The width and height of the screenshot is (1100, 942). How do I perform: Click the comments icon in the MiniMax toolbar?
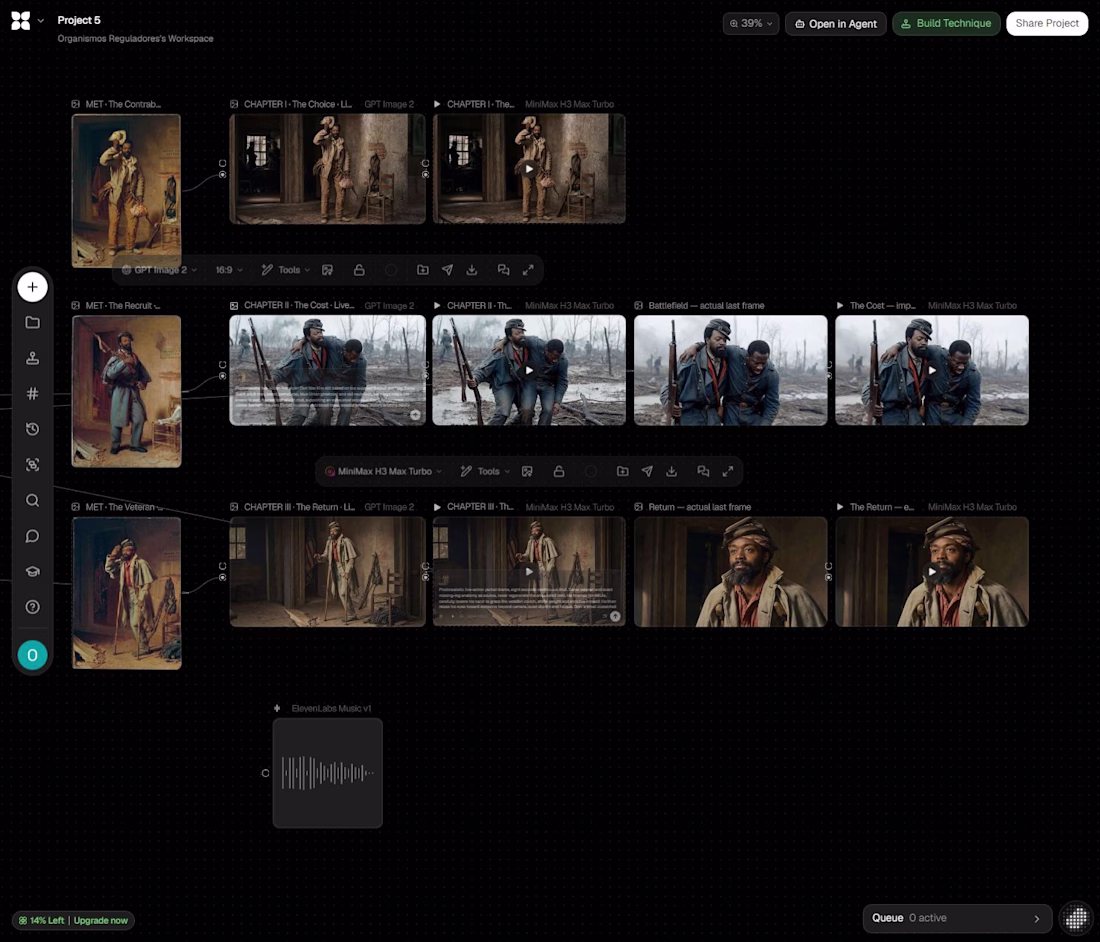(x=703, y=471)
